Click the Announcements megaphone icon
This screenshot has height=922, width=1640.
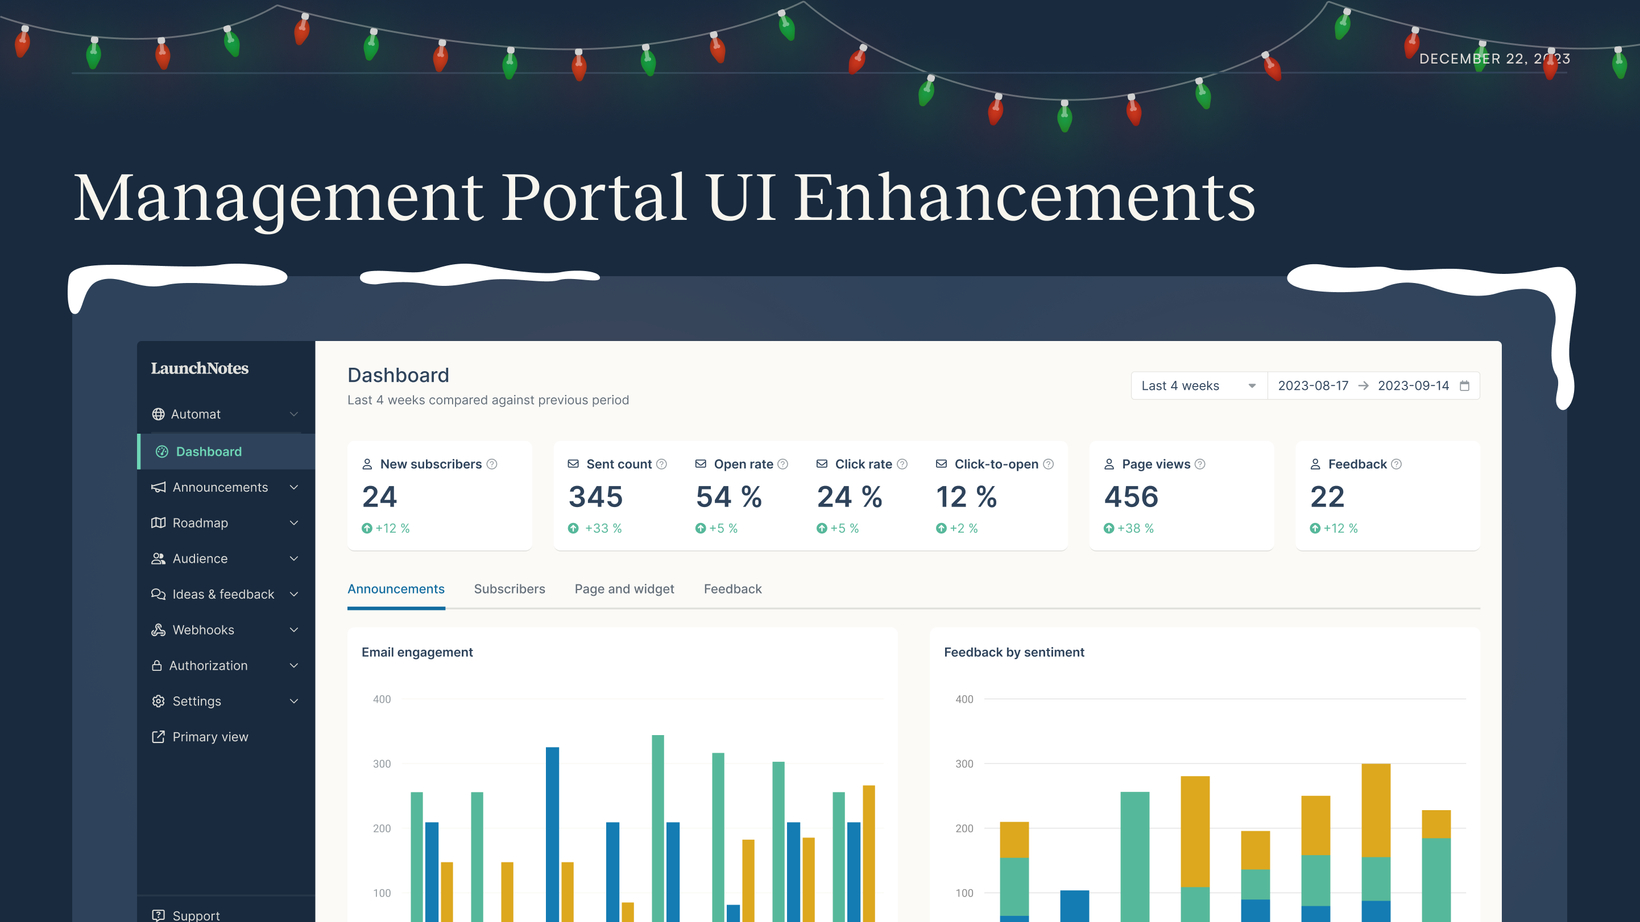coord(158,487)
